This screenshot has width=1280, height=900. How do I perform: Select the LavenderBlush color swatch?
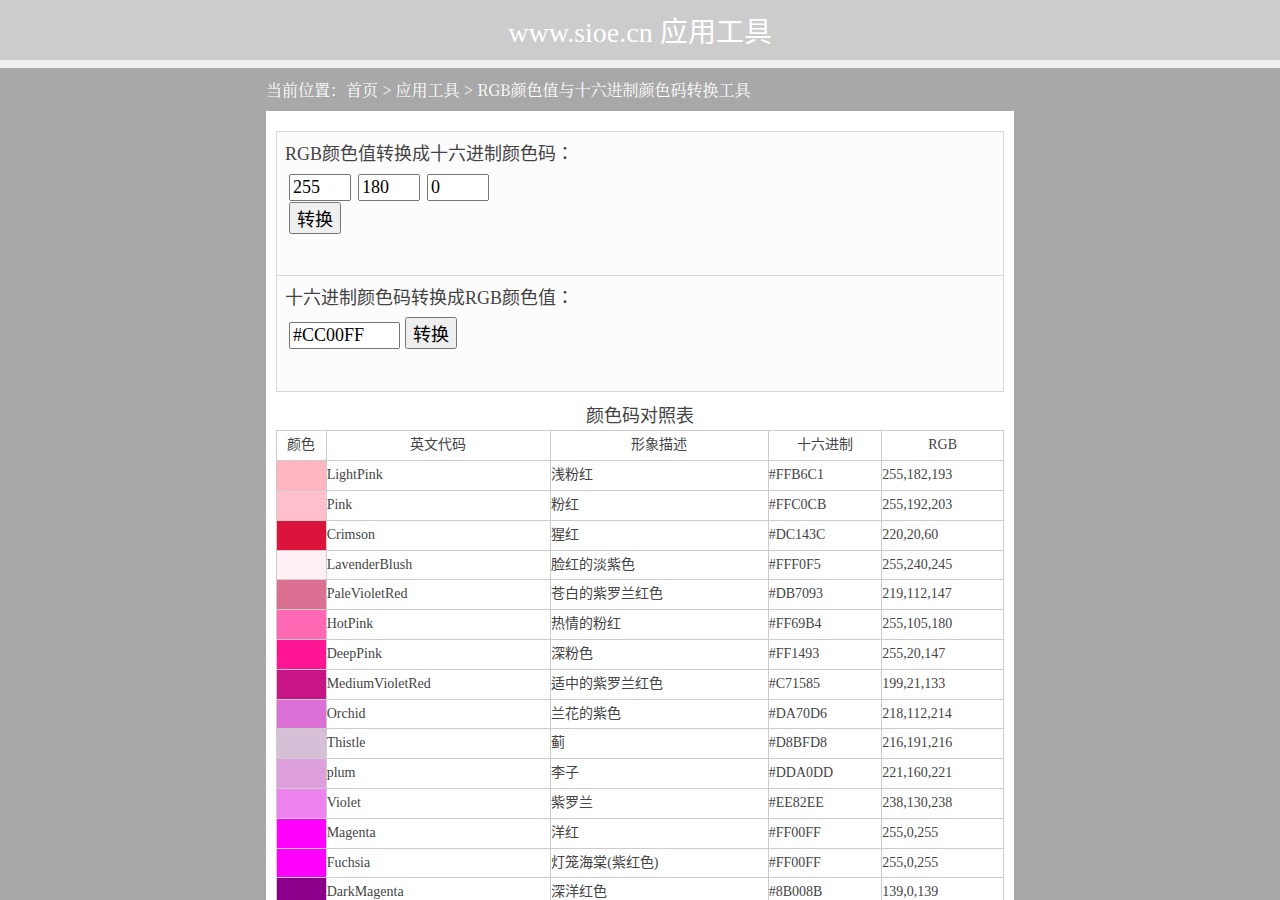302,565
